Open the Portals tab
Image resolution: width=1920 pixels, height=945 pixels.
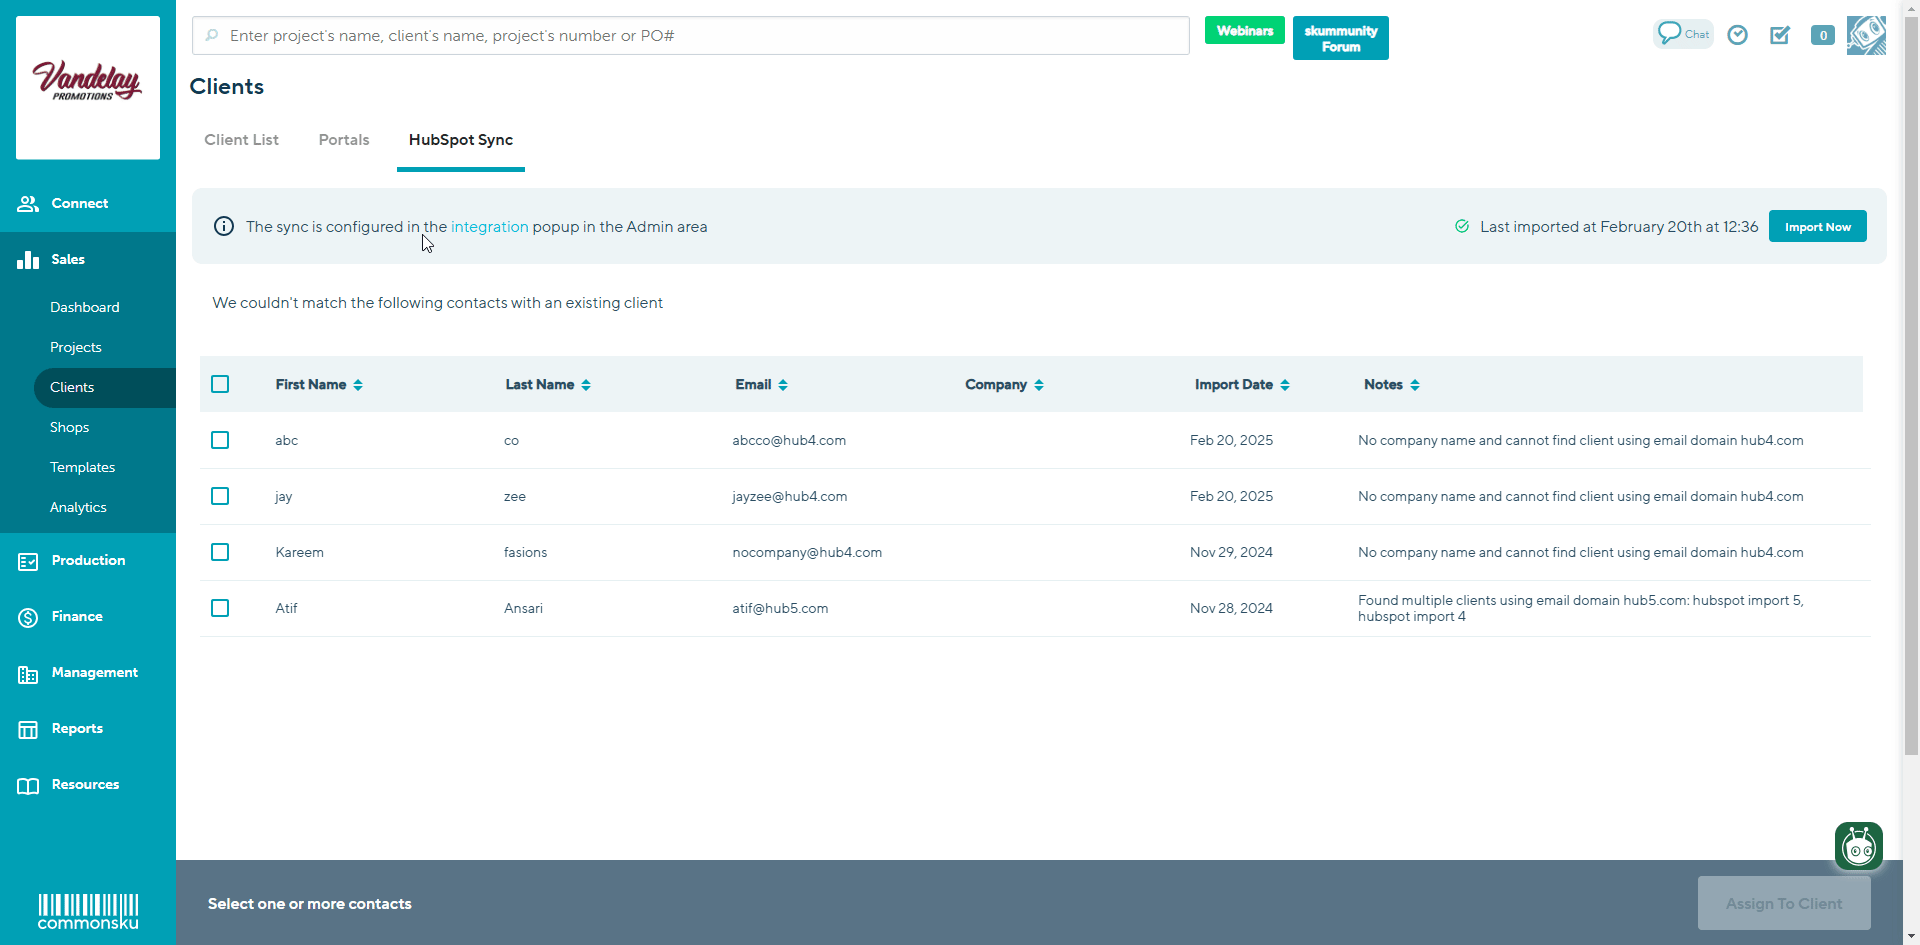pyautogui.click(x=343, y=140)
